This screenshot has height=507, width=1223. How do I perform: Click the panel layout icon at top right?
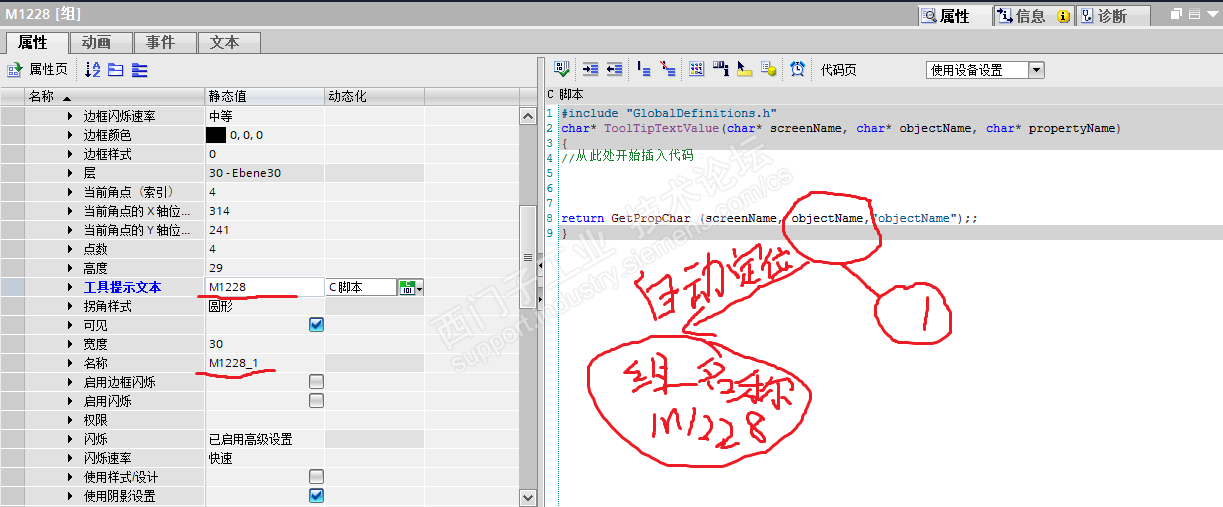click(1194, 15)
